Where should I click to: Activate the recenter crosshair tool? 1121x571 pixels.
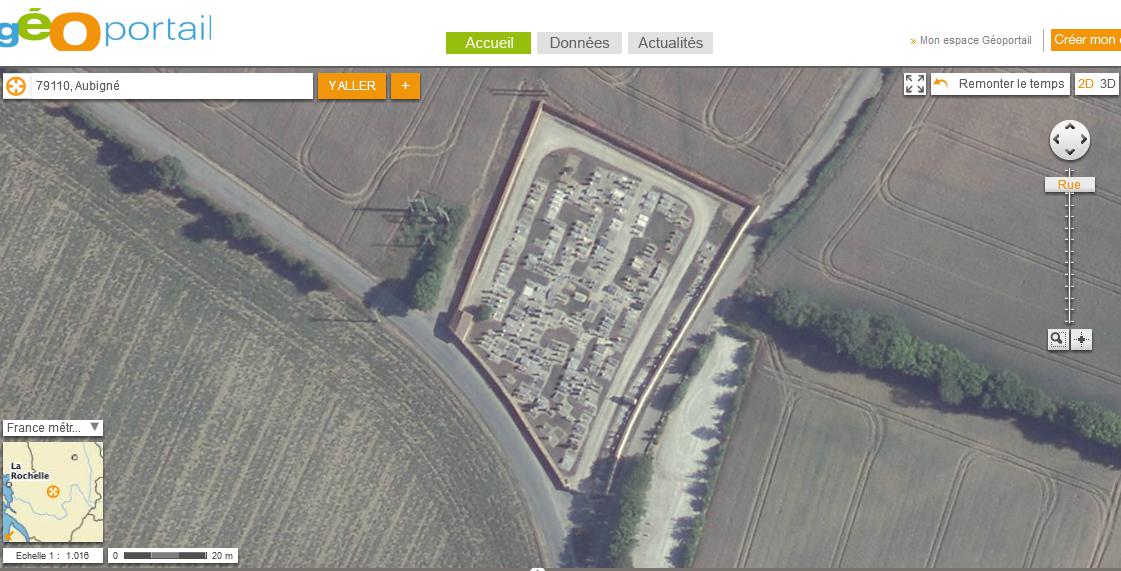[x=1082, y=339]
